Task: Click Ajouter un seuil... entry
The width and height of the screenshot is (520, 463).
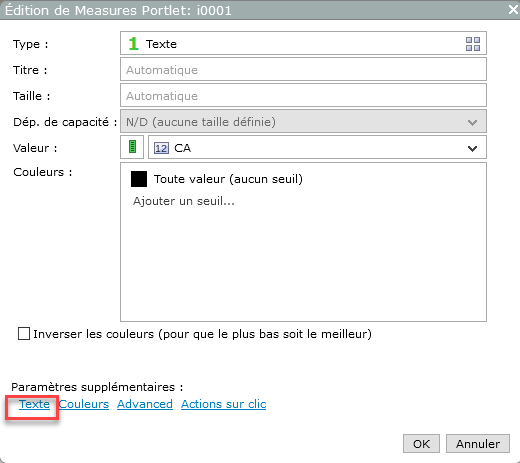Action: pos(184,201)
